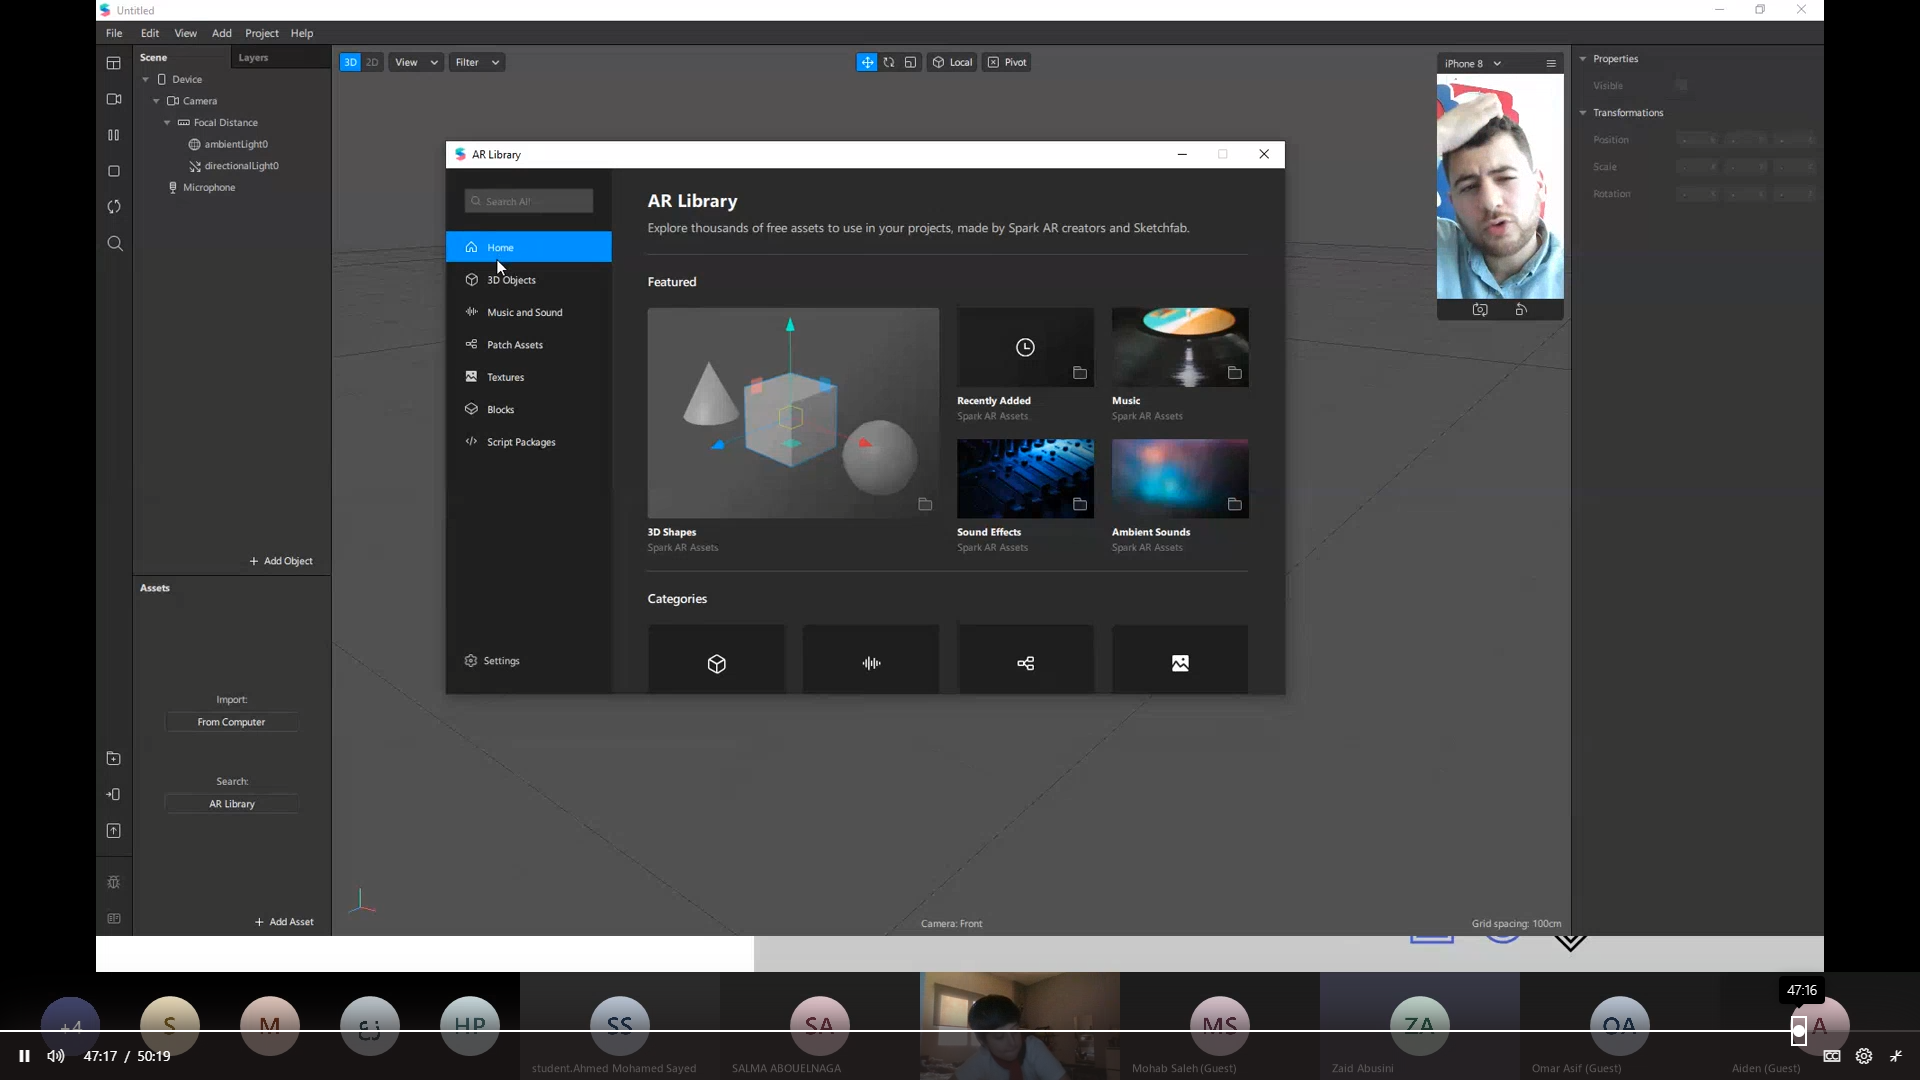Viewport: 1920px width, 1080px height.
Task: Select the scale manipulator tool
Action: 910,62
